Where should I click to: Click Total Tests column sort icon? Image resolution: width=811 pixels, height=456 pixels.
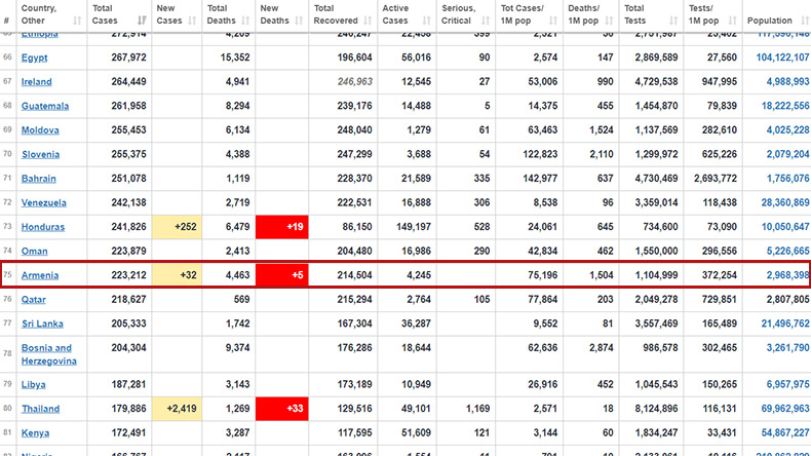(673, 21)
